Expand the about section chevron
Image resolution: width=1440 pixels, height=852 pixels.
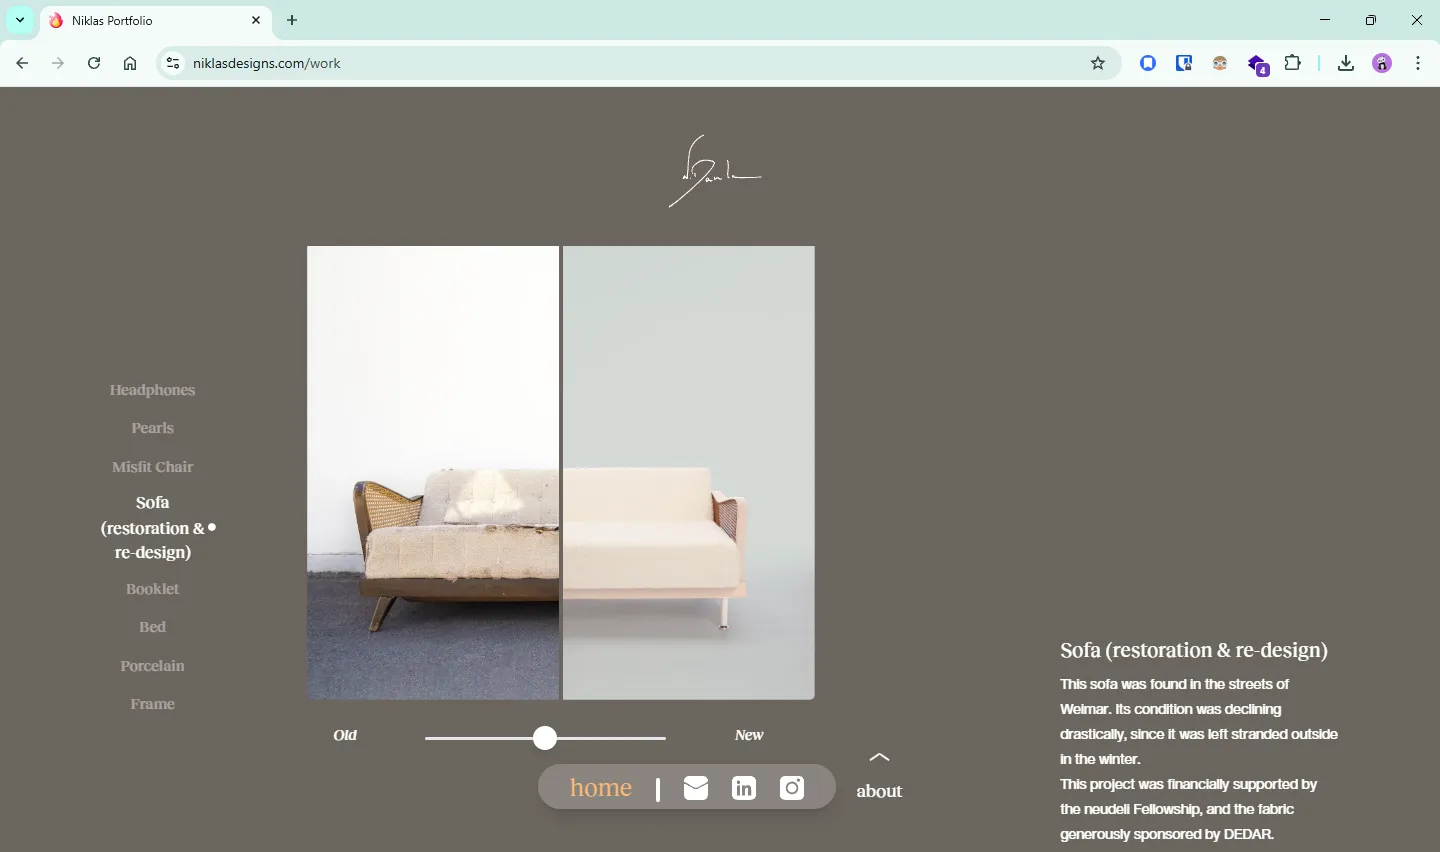click(x=879, y=758)
